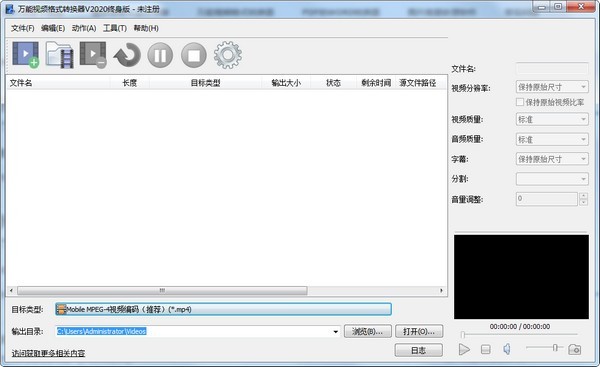Click the 浏览(B)... button
This screenshot has width=600, height=367.
(367, 331)
